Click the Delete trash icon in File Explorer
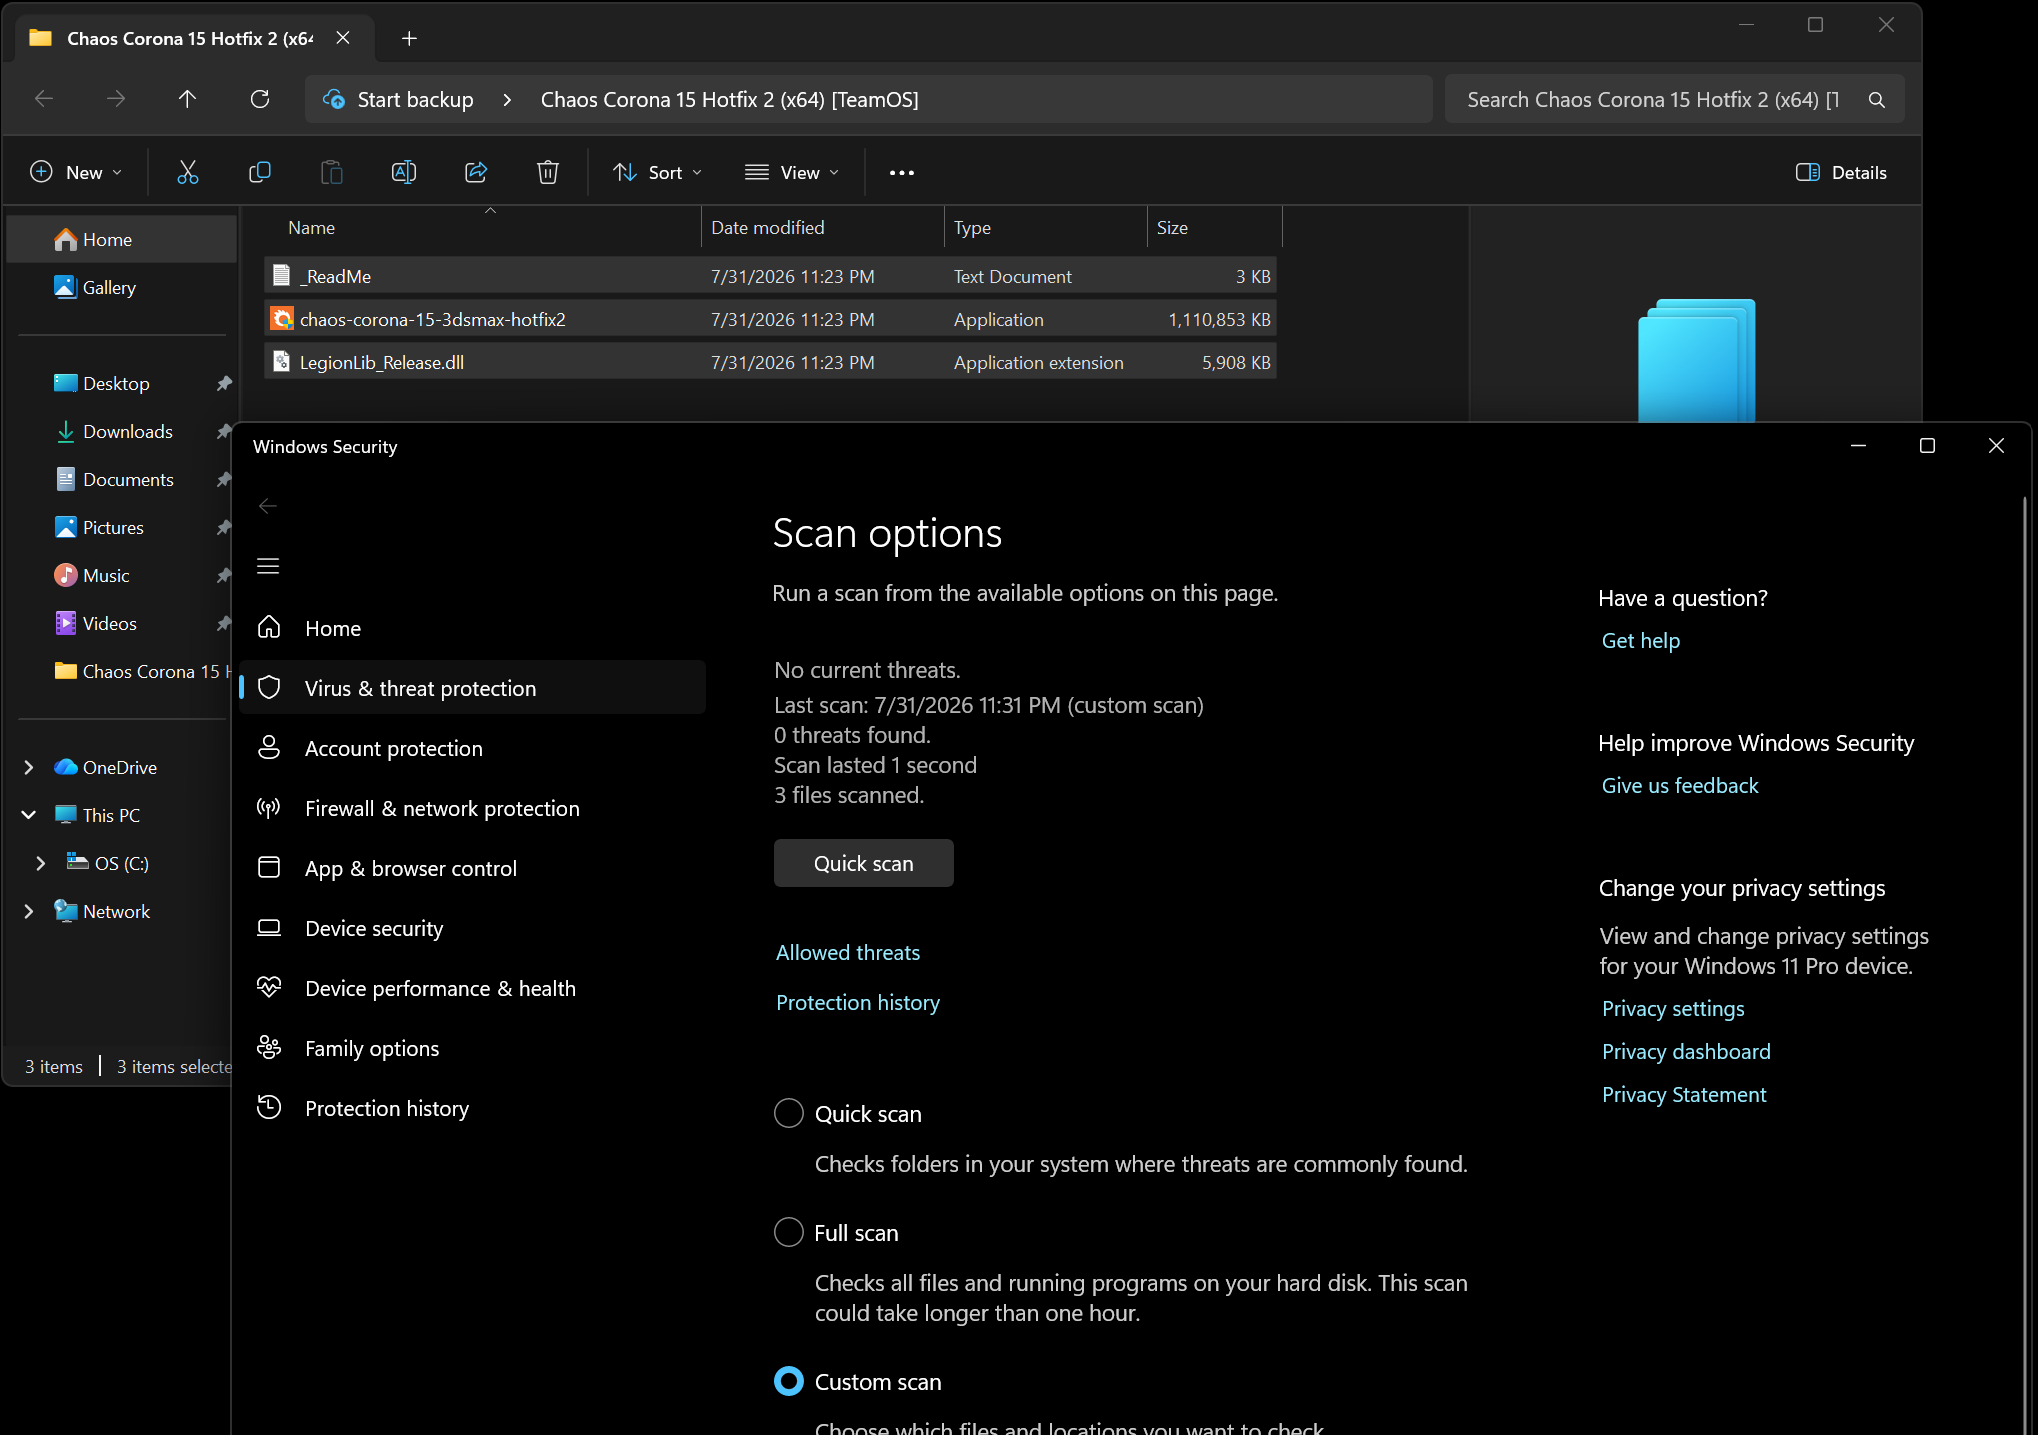The height and width of the screenshot is (1435, 2038). [548, 172]
